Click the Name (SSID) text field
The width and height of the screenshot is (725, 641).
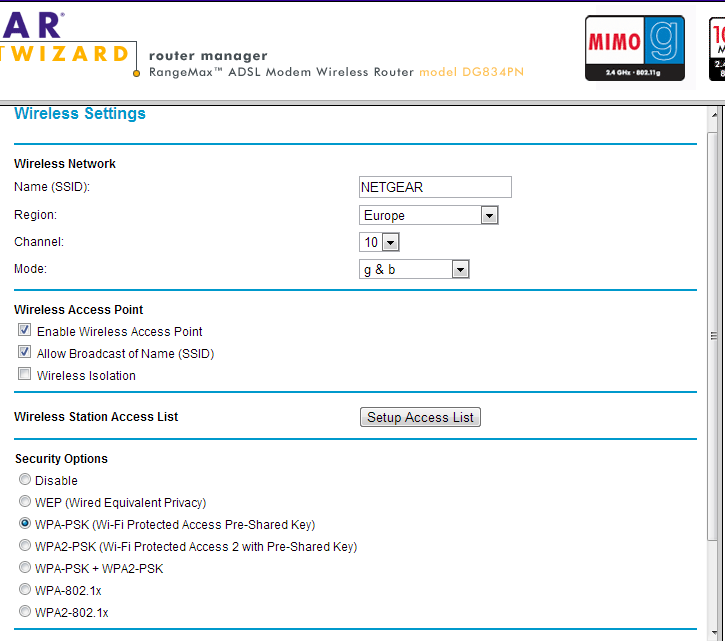[x=435, y=187]
